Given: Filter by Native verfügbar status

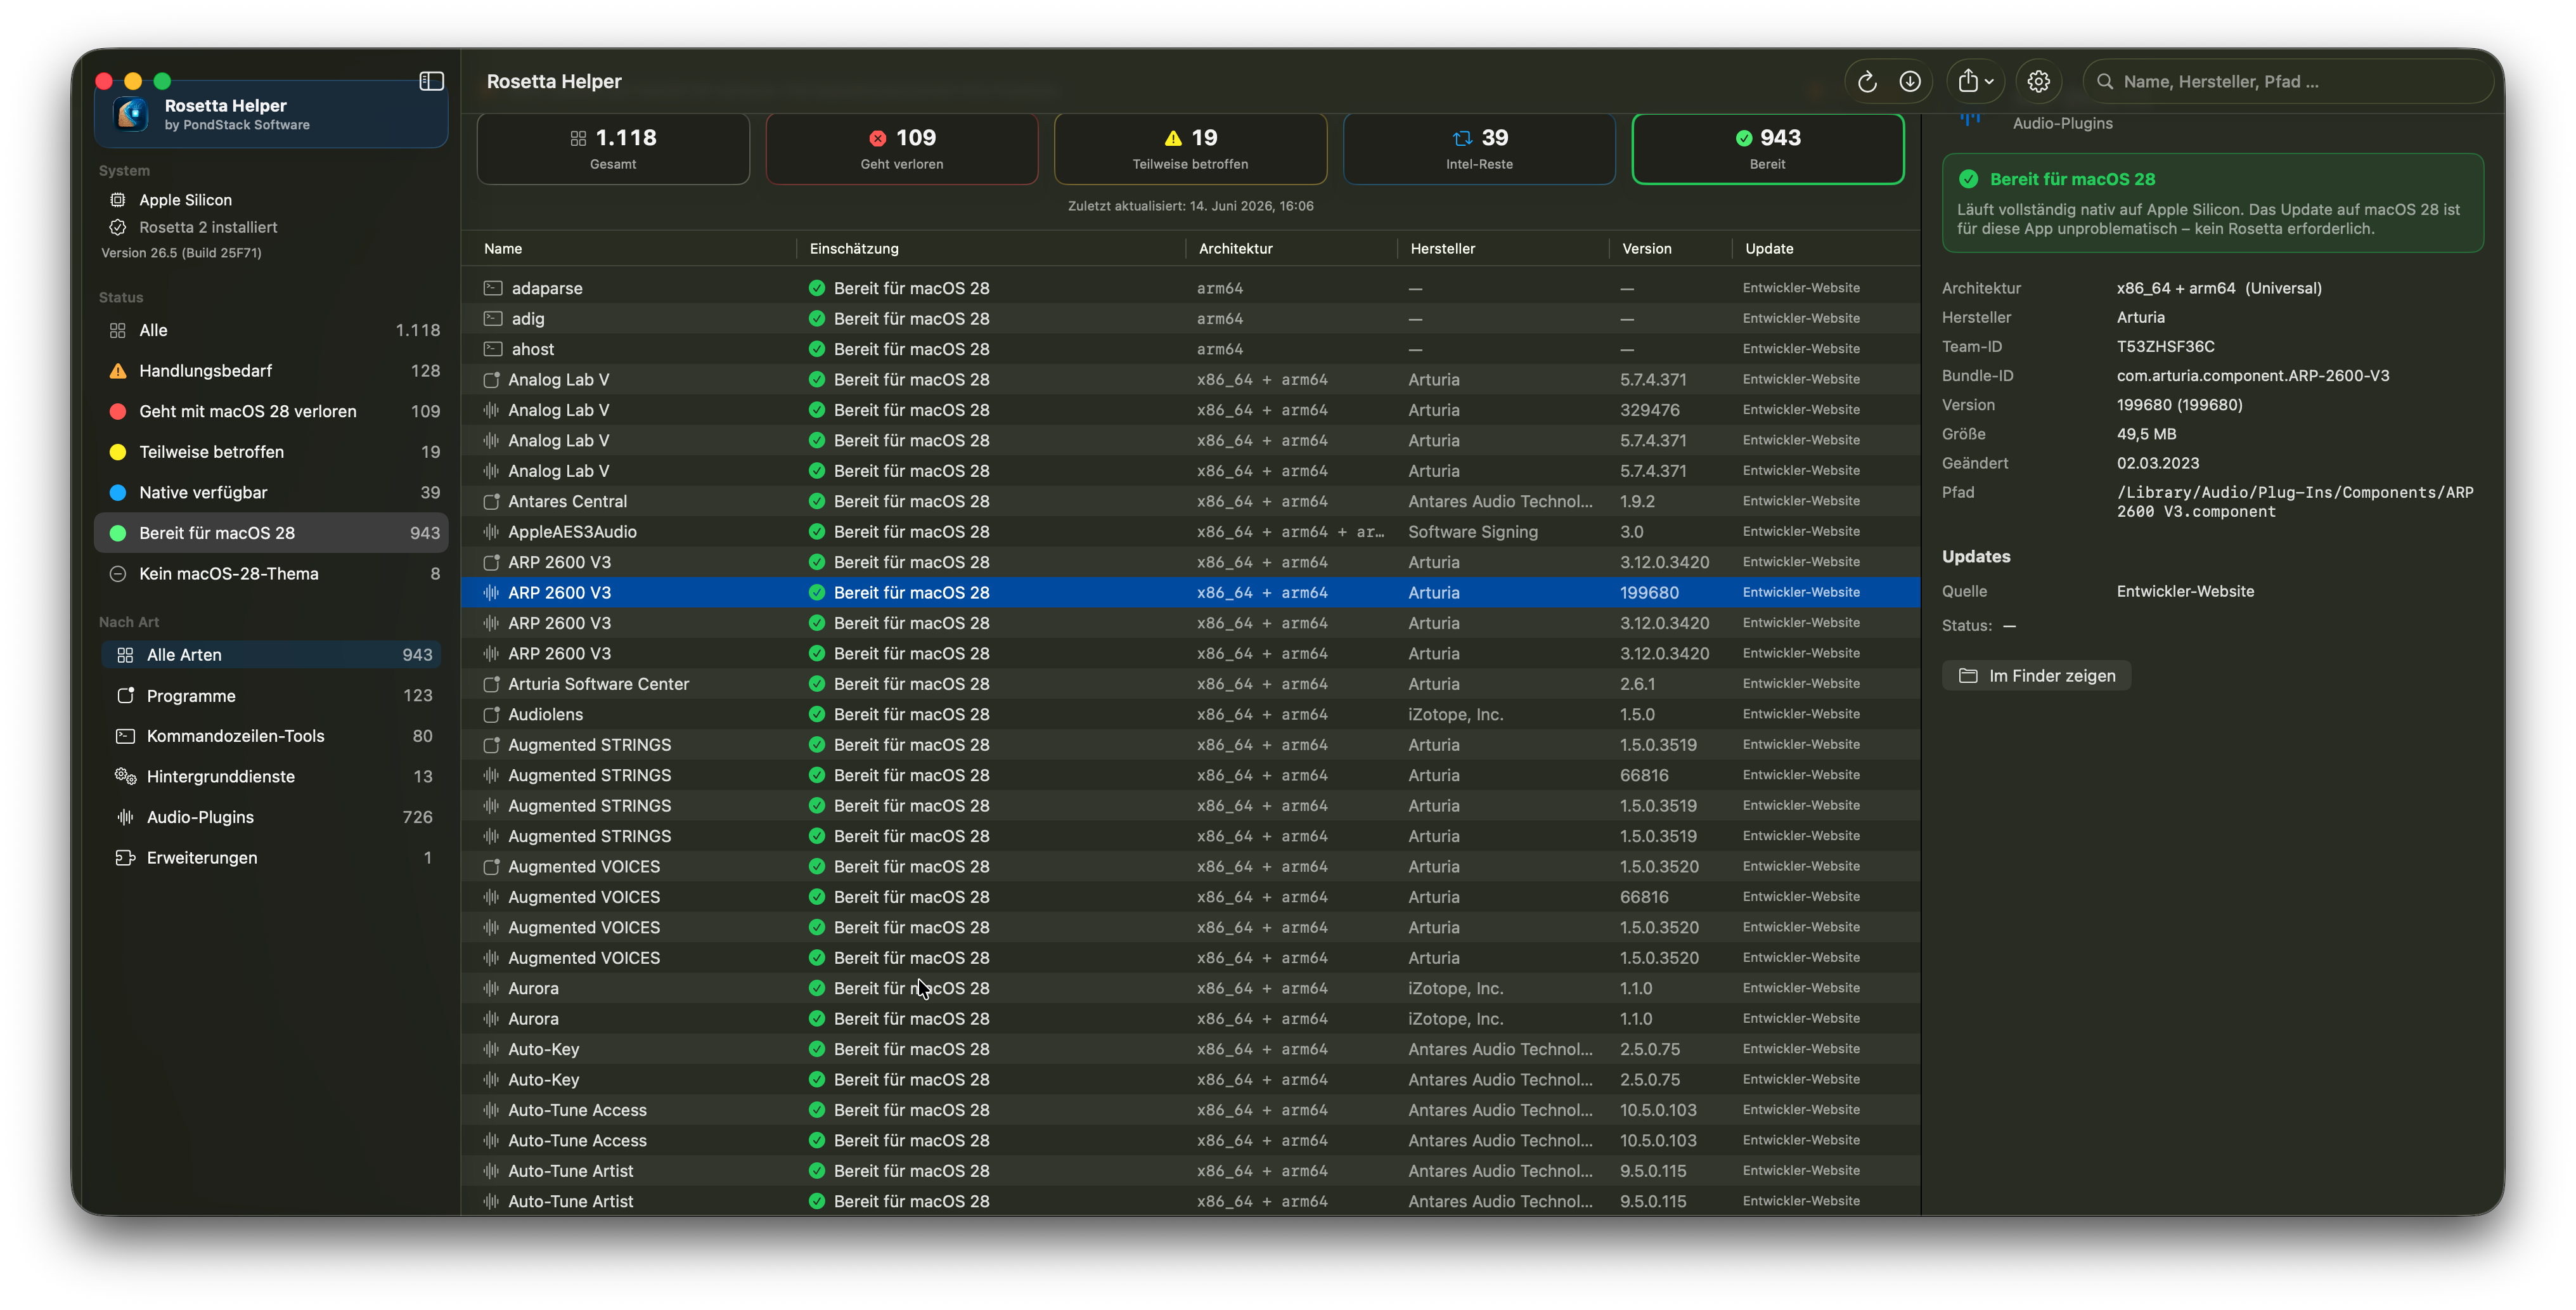Looking at the screenshot, I should coord(271,493).
